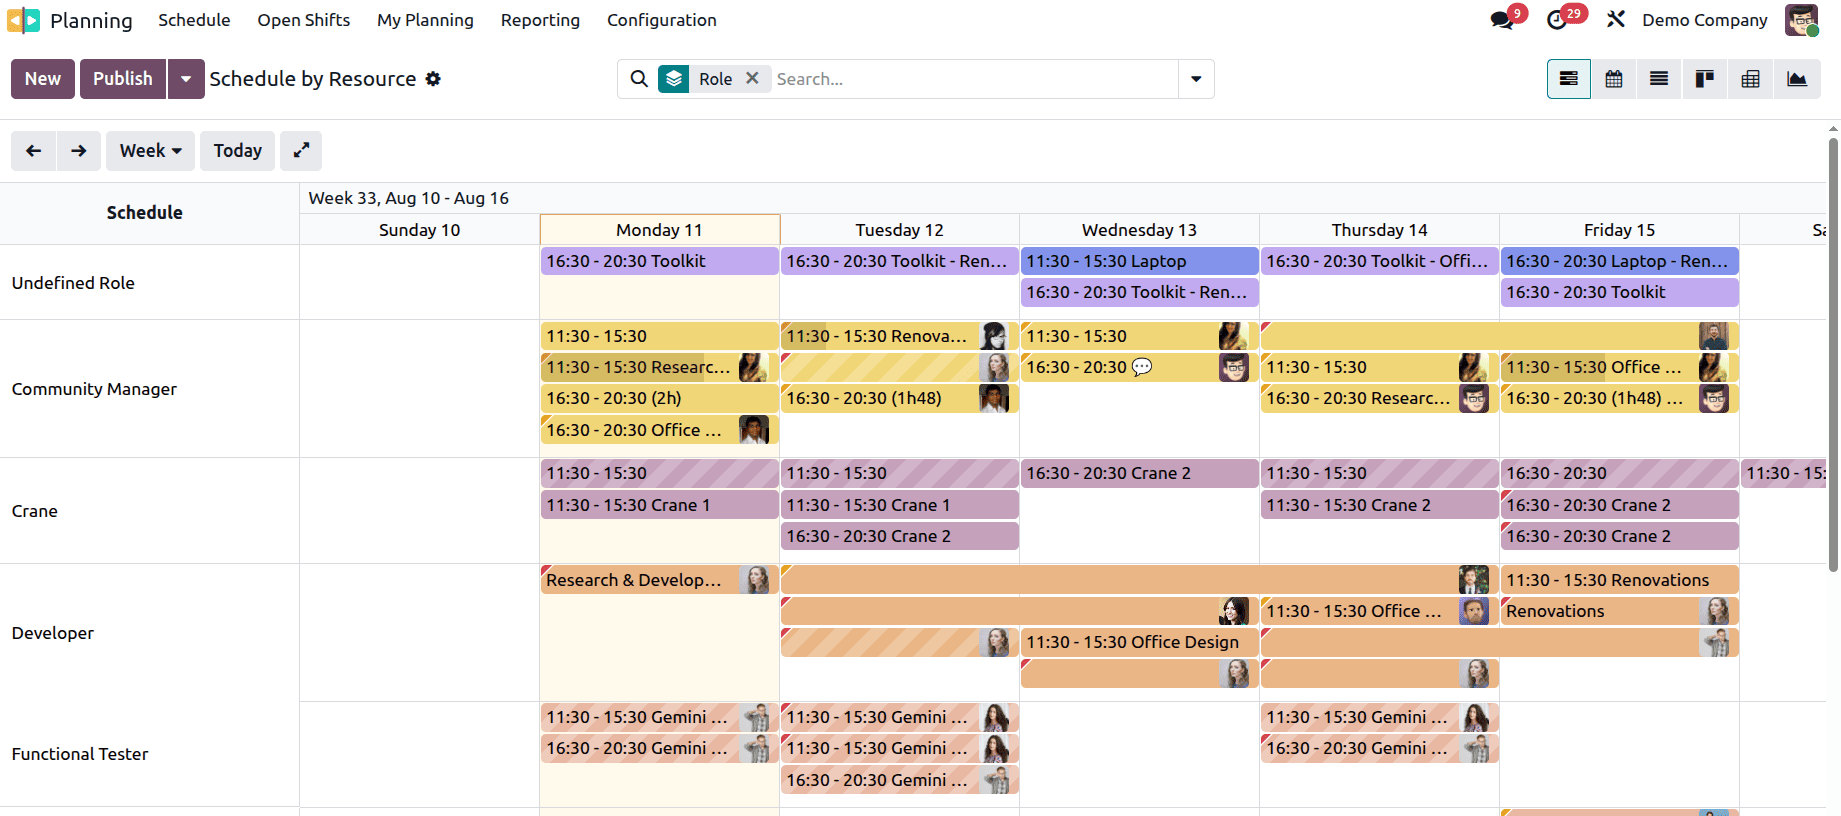Image resolution: width=1841 pixels, height=816 pixels.
Task: Go to previous week arrow
Action: click(34, 151)
